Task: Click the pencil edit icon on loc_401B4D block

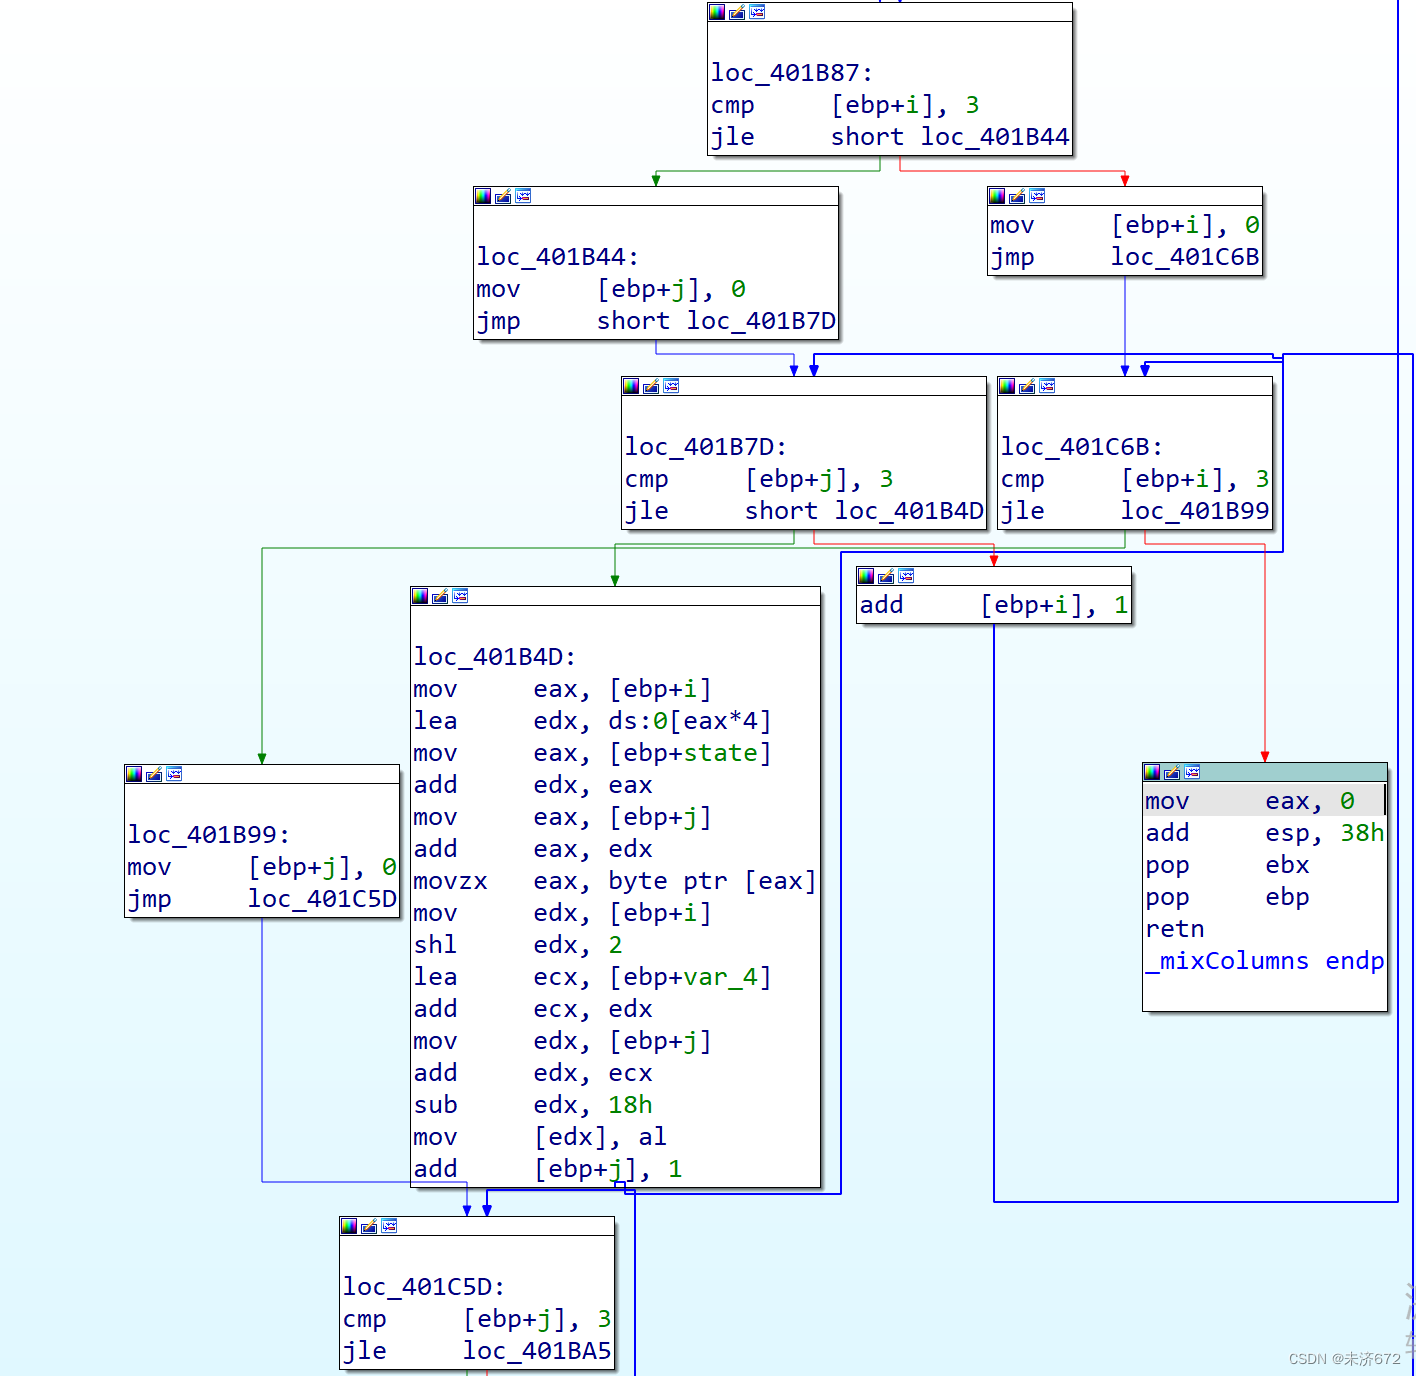Action: pyautogui.click(x=440, y=596)
